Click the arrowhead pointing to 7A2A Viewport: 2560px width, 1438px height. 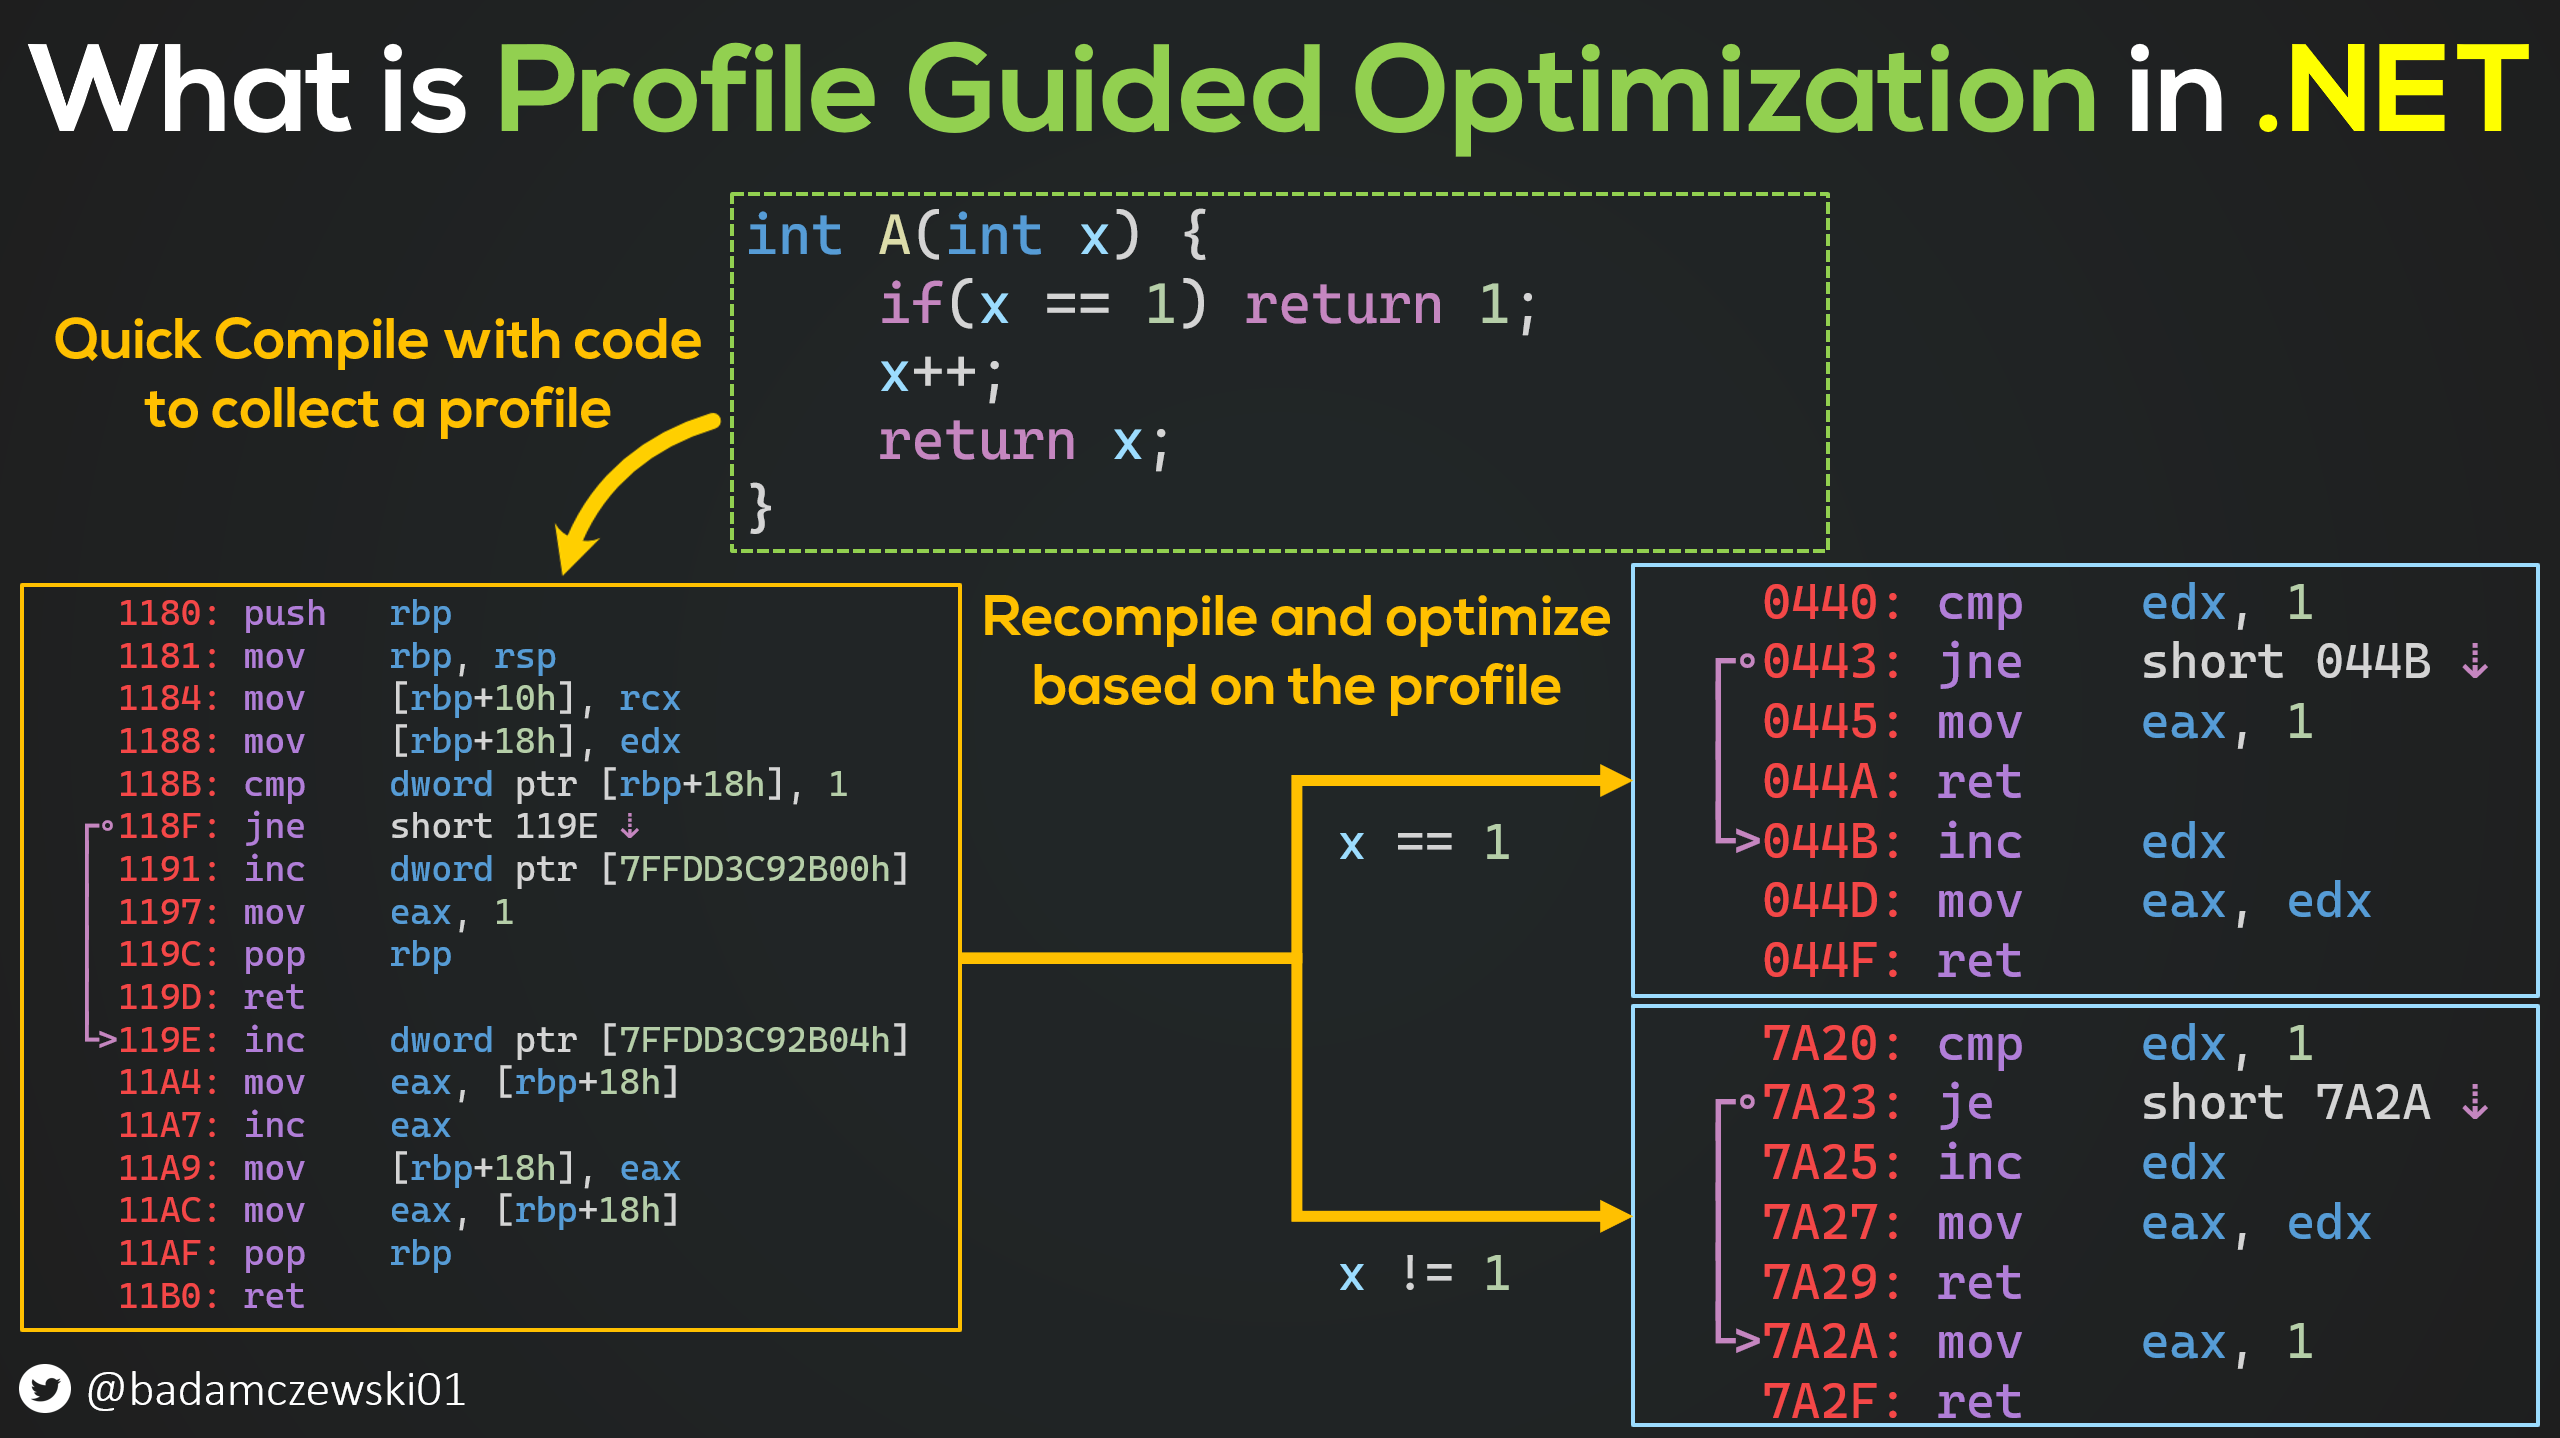click(1746, 1341)
